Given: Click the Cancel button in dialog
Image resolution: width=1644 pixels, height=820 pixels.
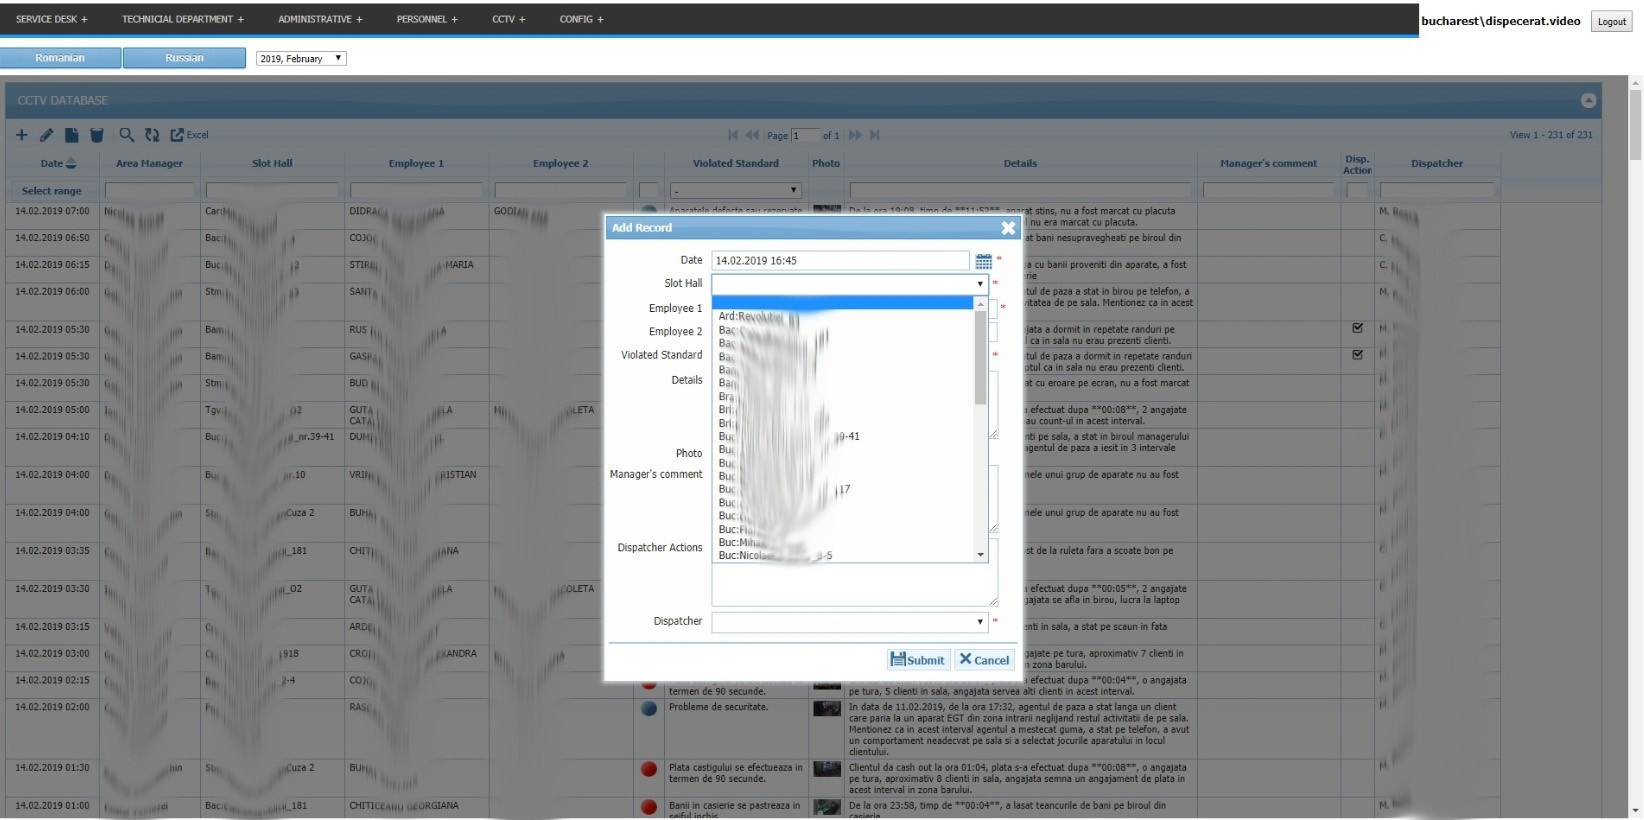Looking at the screenshot, I should coord(984,660).
